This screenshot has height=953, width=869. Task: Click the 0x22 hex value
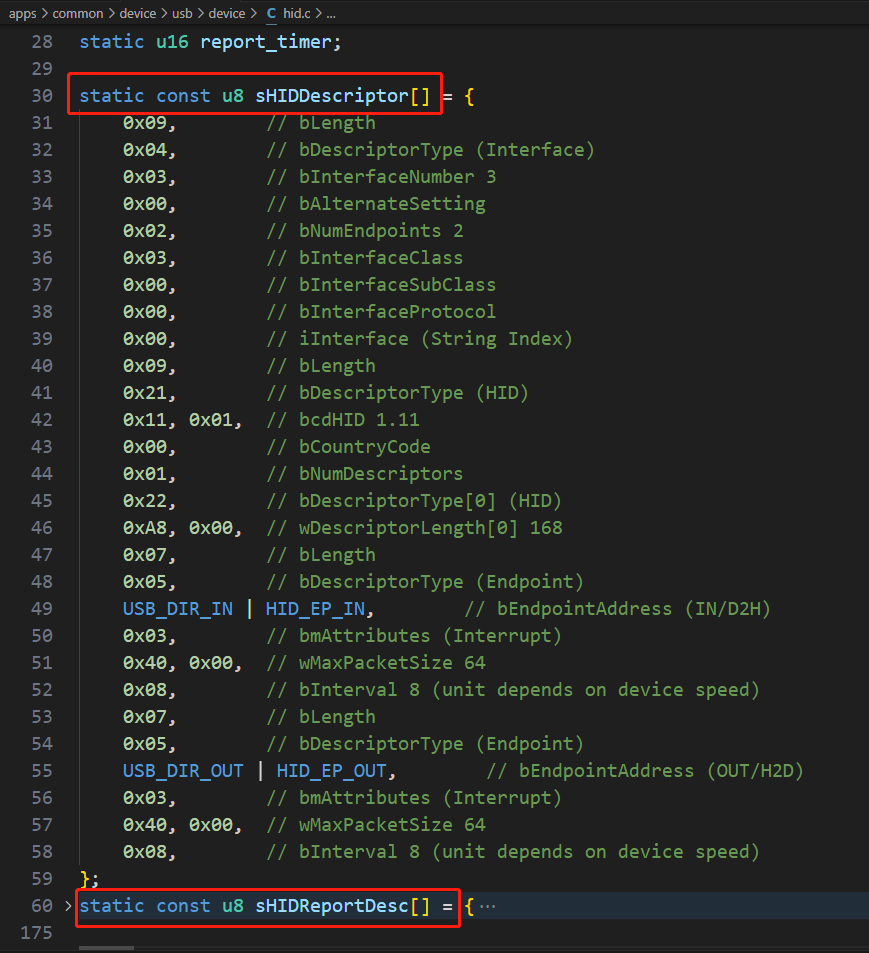point(145,501)
